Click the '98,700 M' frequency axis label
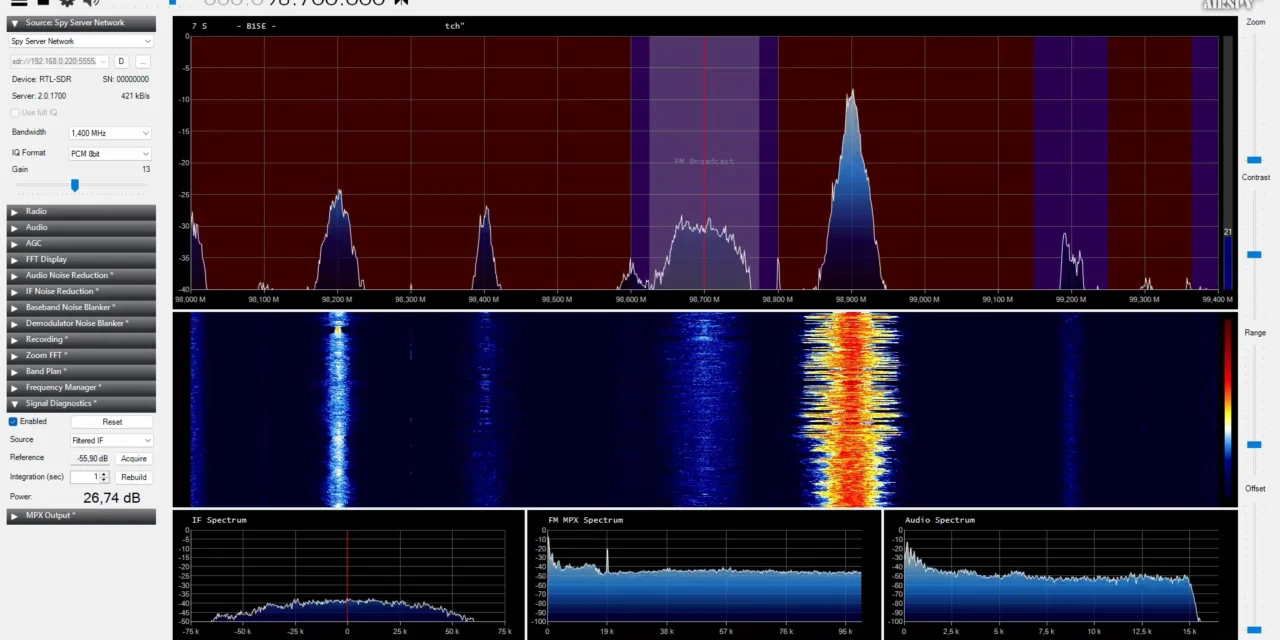 pyautogui.click(x=704, y=299)
